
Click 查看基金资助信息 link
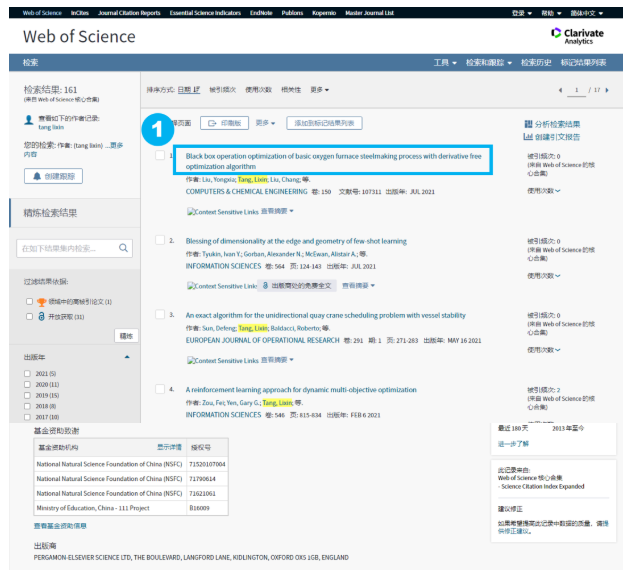tap(60, 526)
